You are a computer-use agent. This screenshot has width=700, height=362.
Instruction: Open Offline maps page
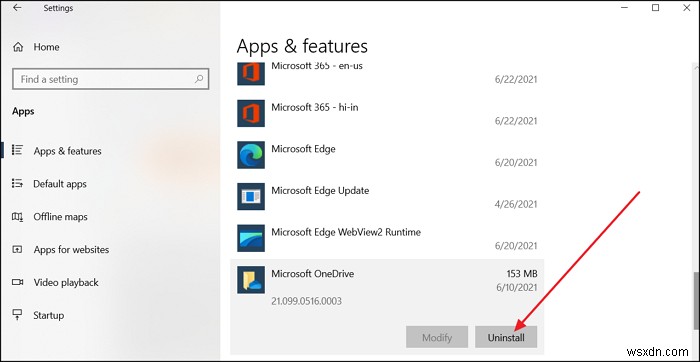point(60,217)
